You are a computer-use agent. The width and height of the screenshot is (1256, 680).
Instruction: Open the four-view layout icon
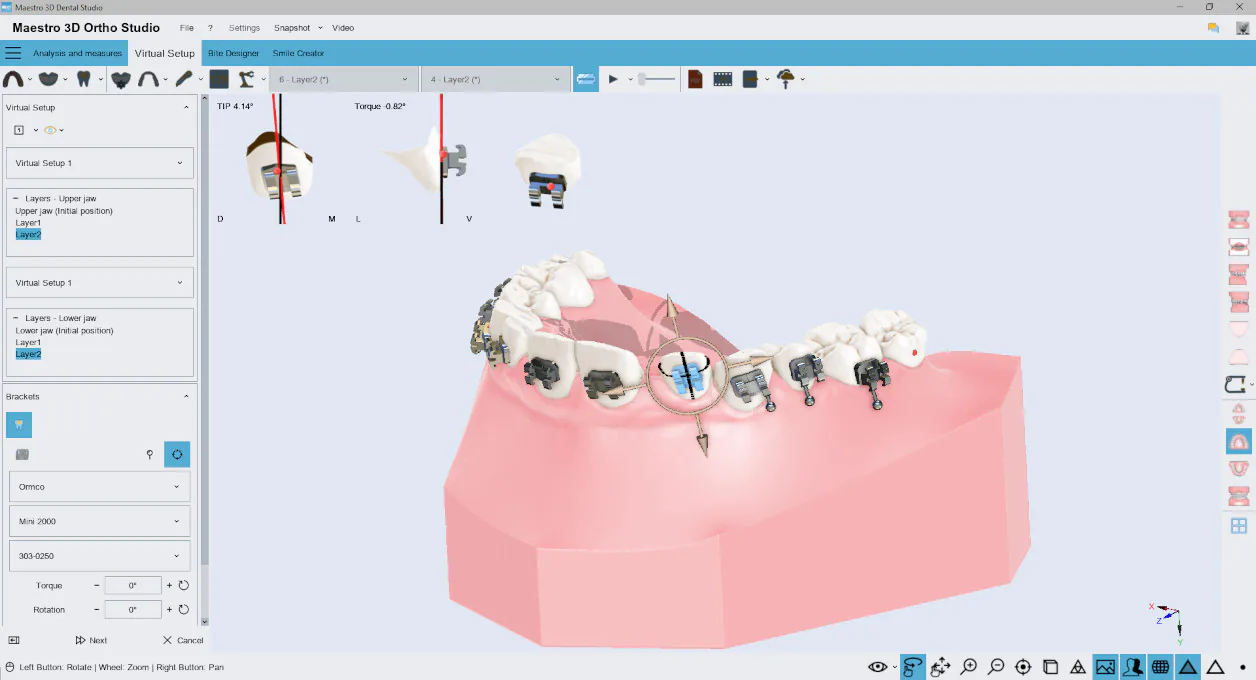(1239, 525)
